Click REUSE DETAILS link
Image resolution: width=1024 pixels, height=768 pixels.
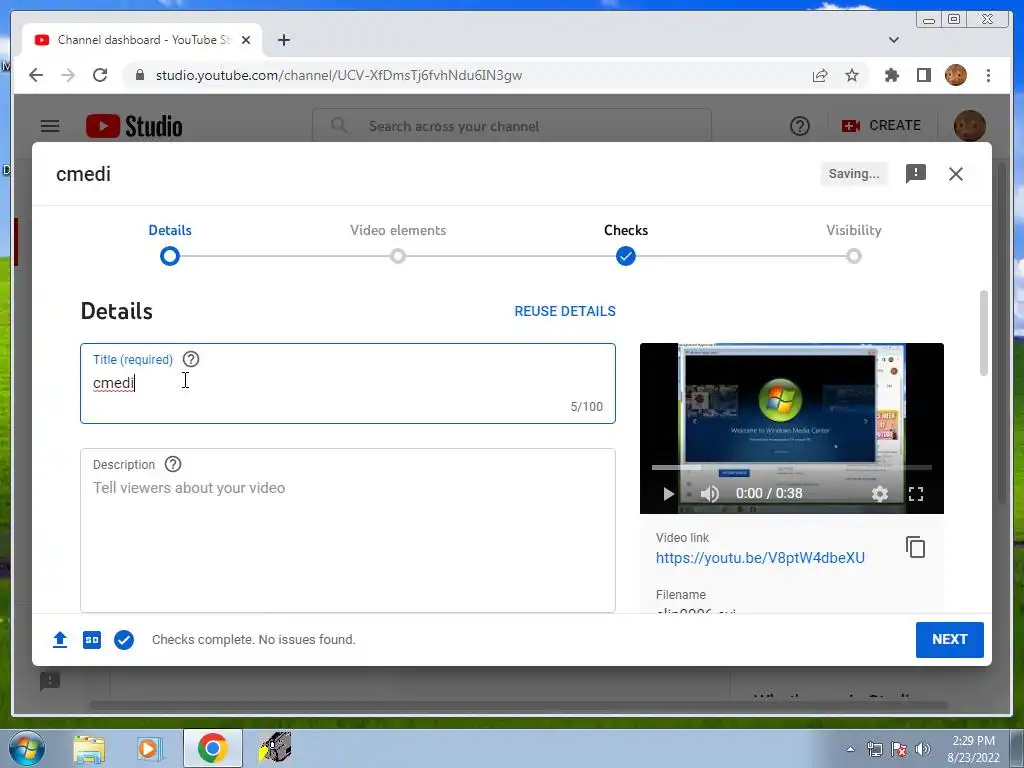click(565, 311)
